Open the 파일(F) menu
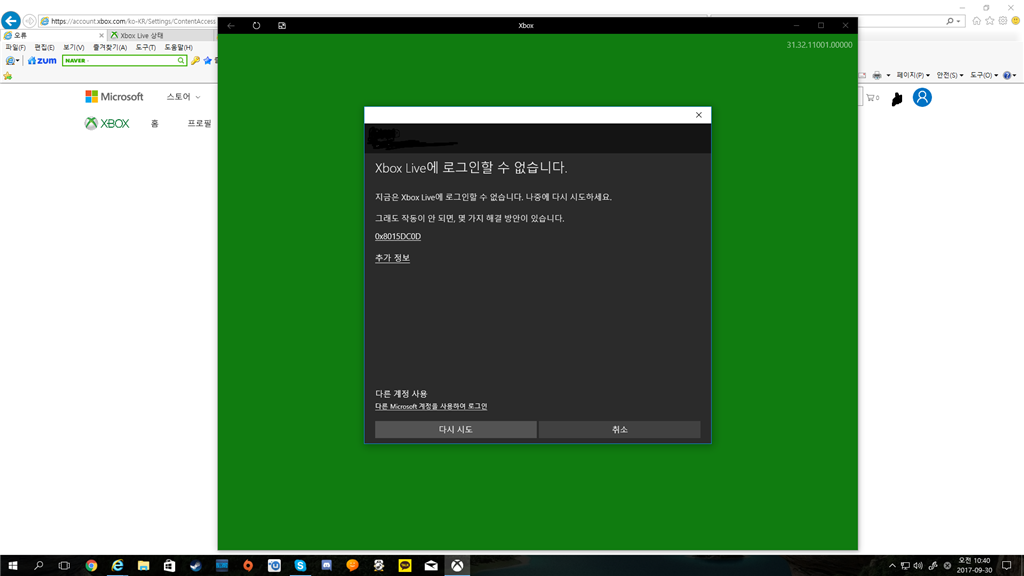This screenshot has width=1024, height=576. point(15,48)
